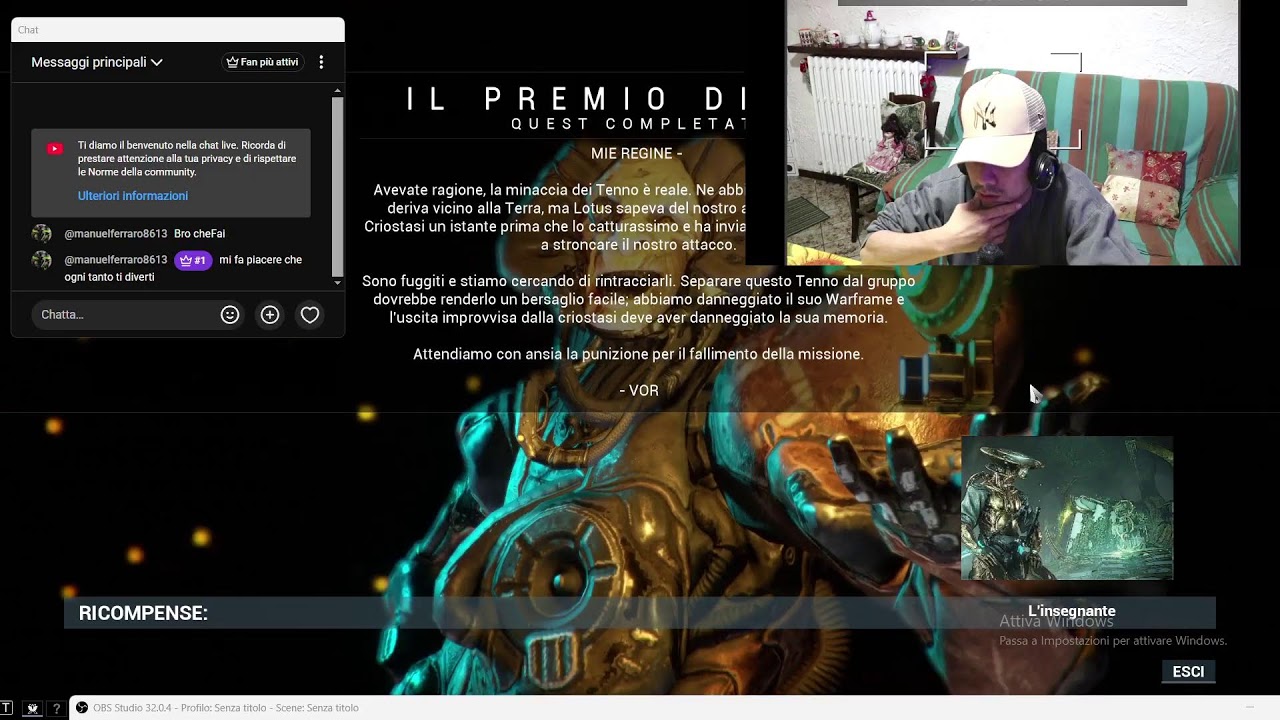Send a heart reaction in chat
This screenshot has height=720, width=1280.
coord(310,315)
